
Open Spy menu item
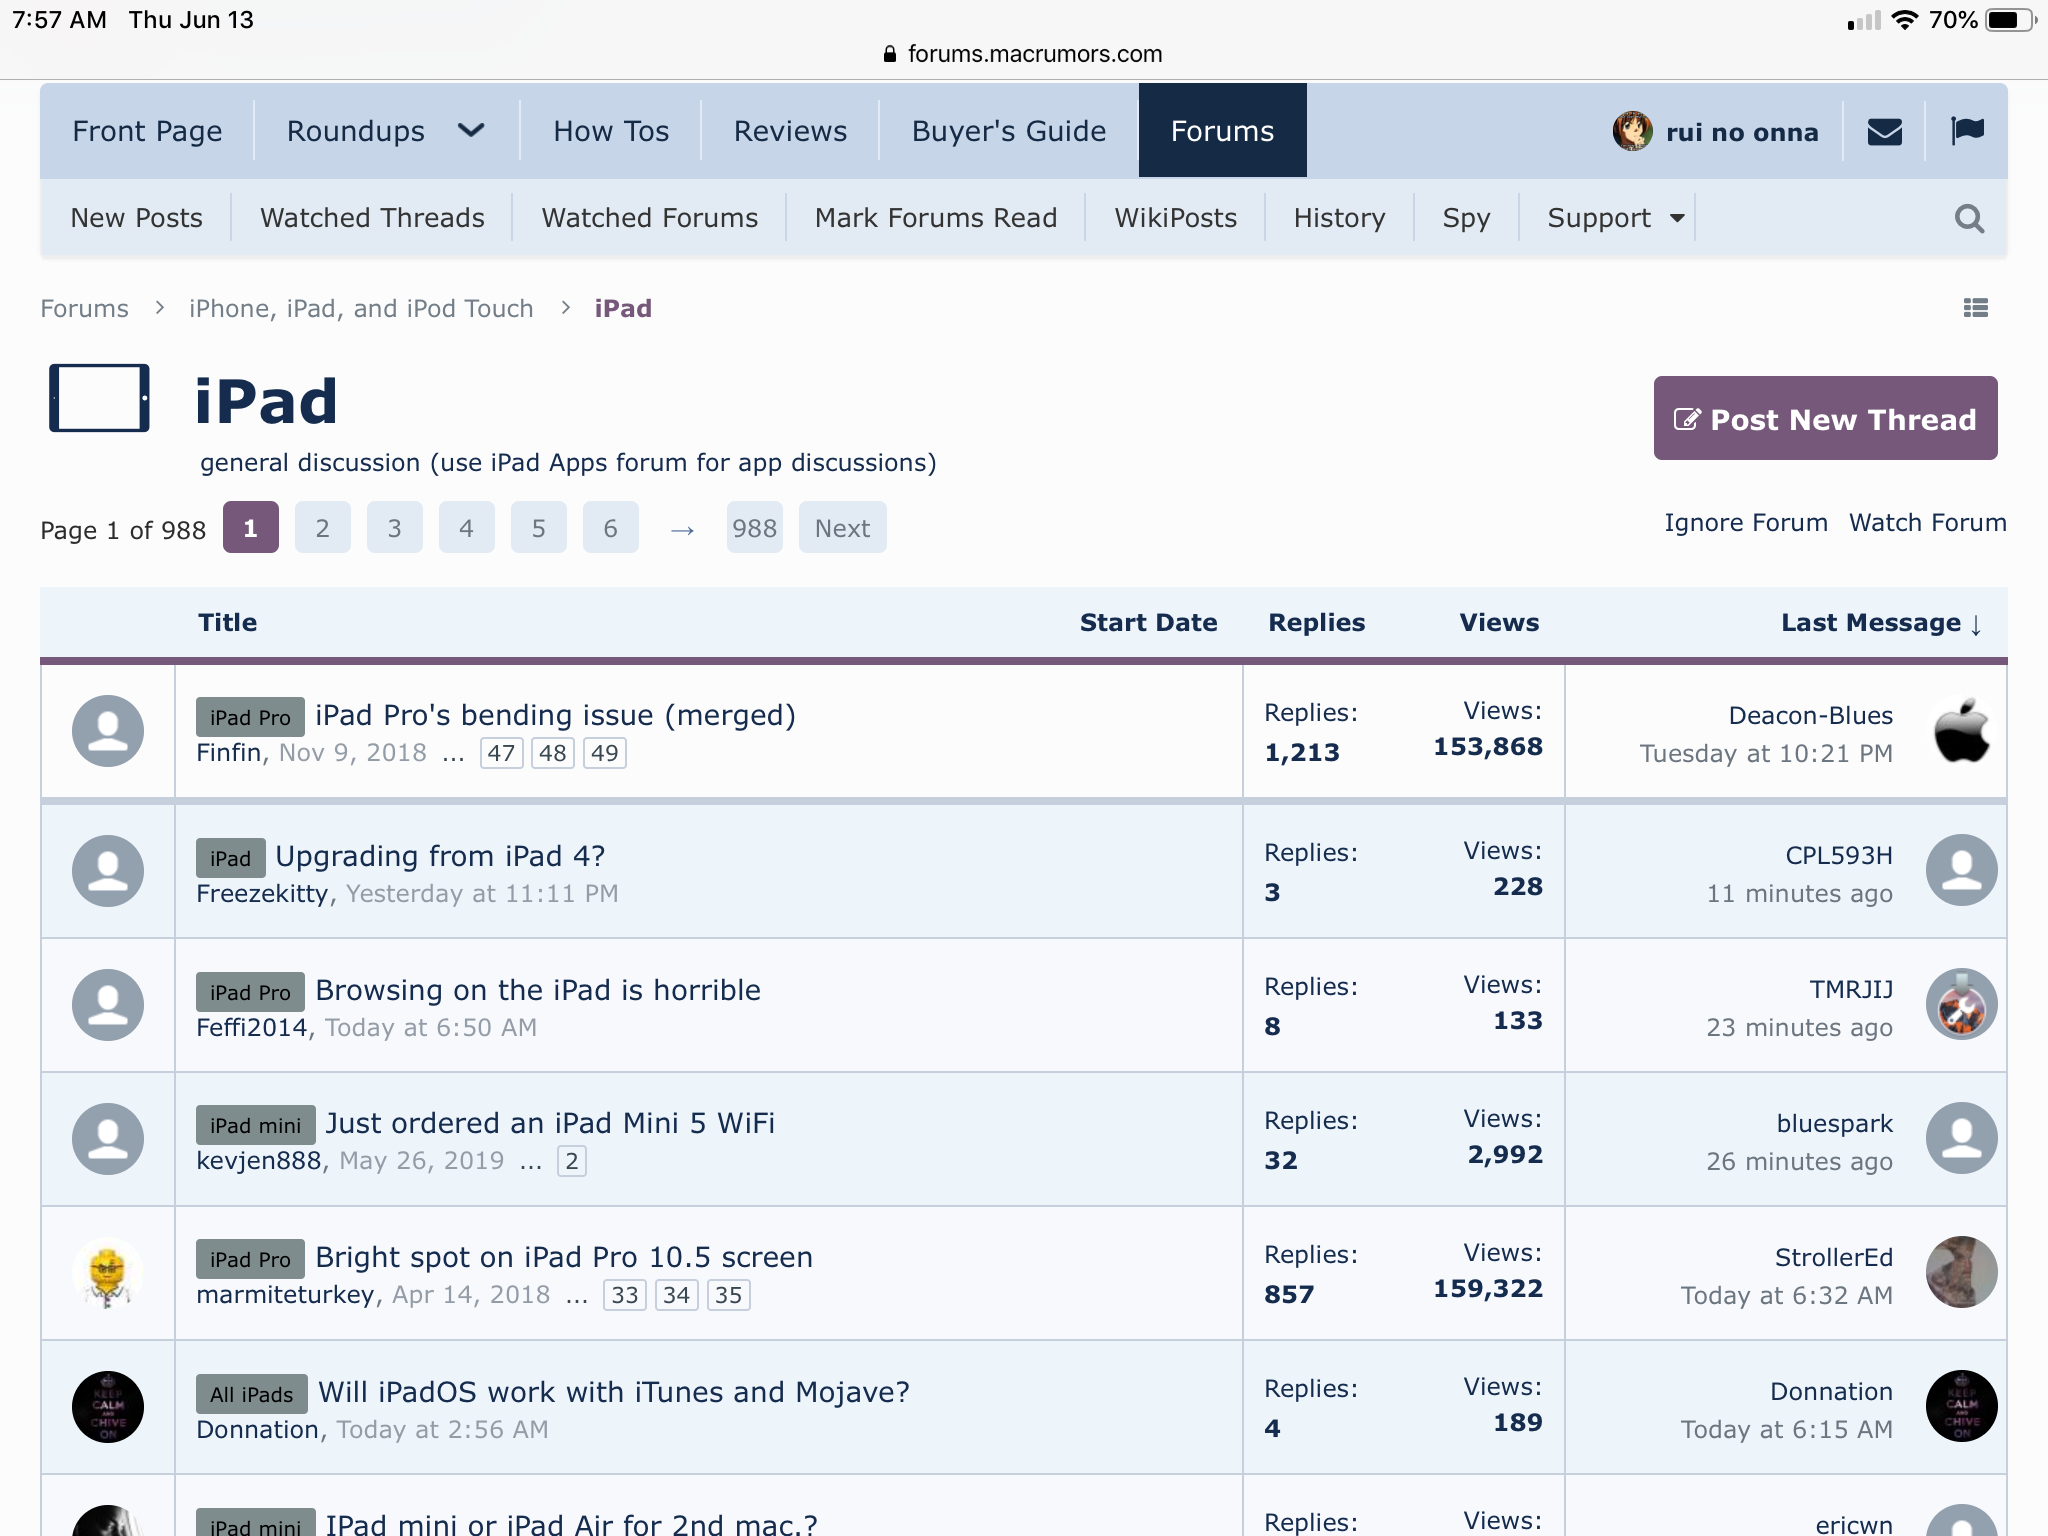1466,218
